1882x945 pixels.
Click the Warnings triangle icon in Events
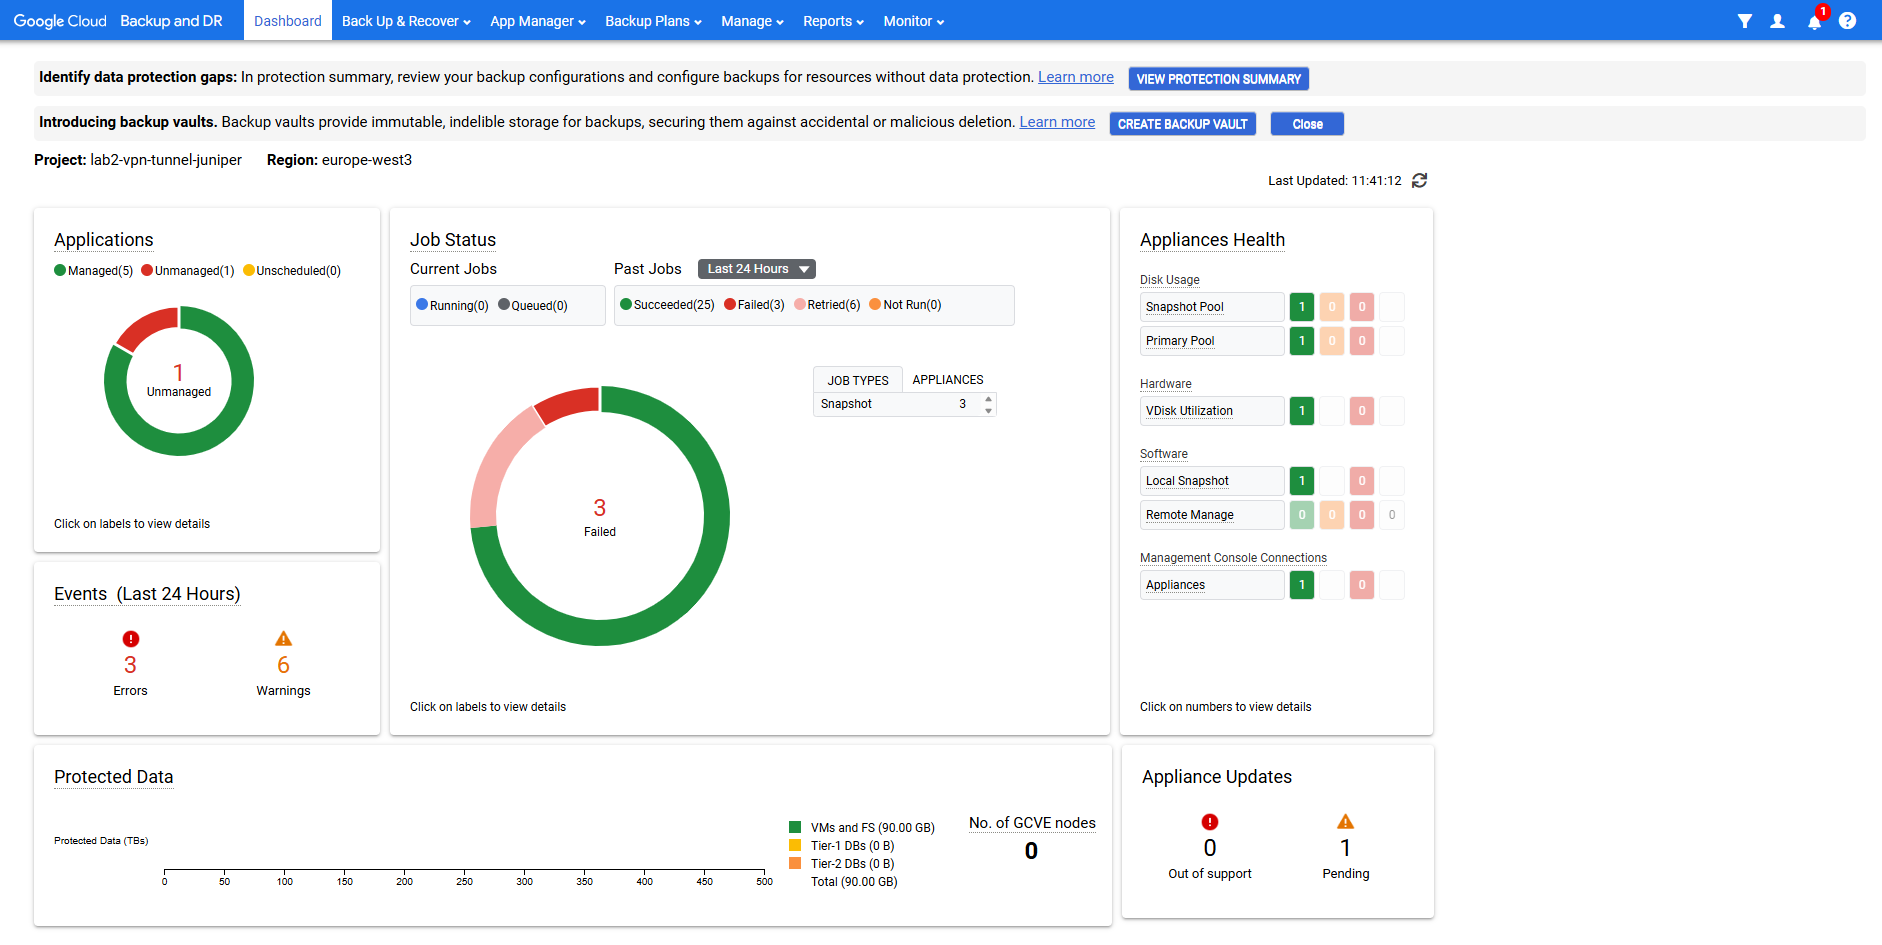[x=283, y=639]
